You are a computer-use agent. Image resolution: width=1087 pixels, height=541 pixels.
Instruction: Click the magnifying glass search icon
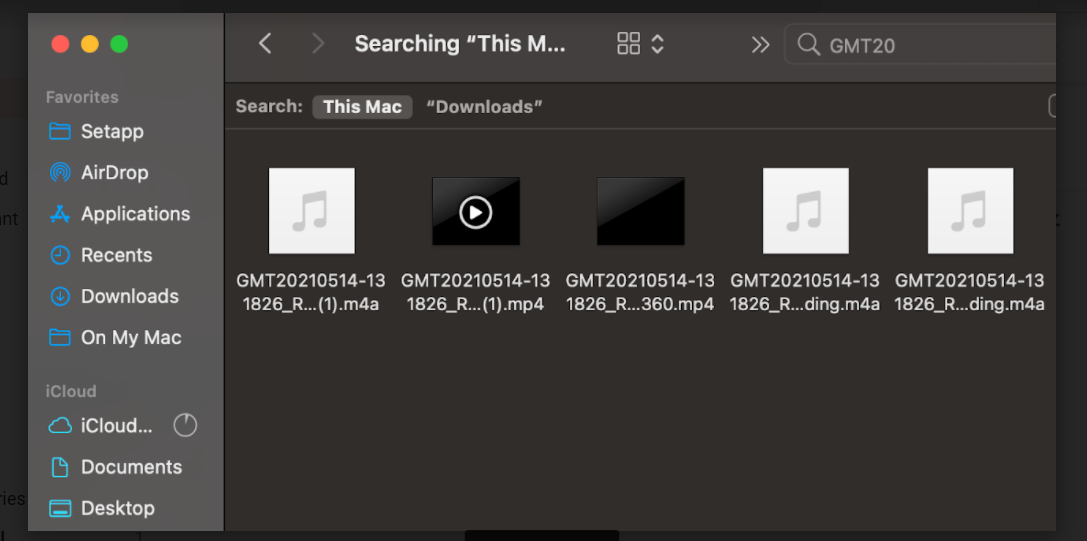[x=808, y=44]
